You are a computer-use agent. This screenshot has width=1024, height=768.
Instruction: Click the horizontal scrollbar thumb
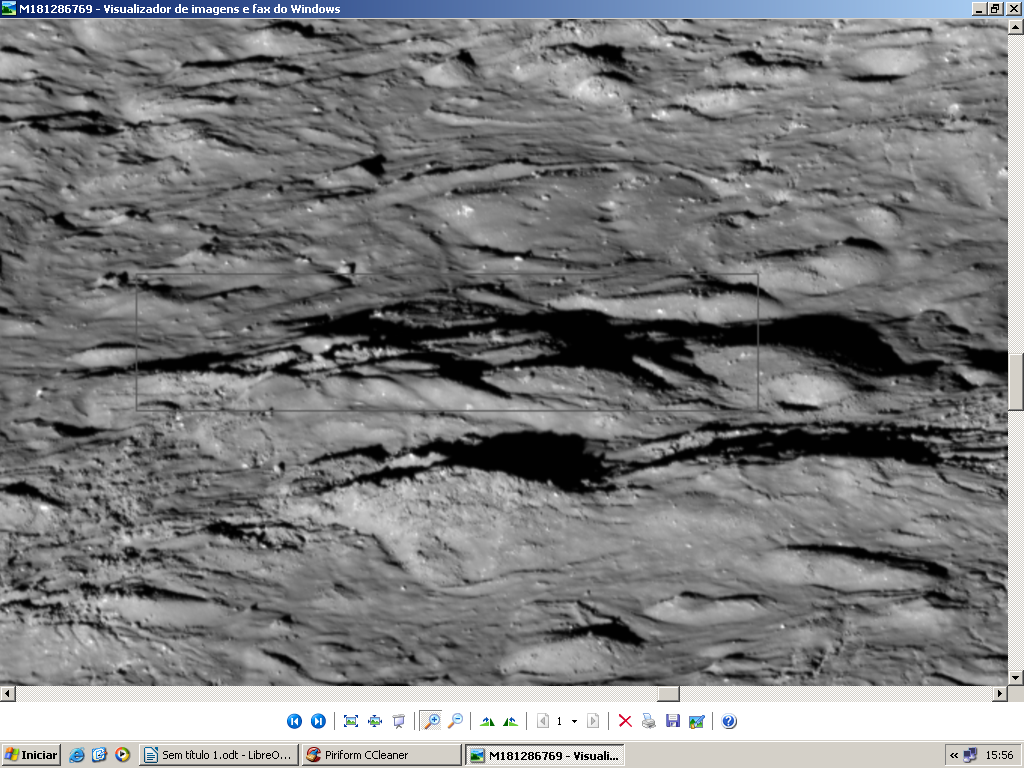[668, 693]
